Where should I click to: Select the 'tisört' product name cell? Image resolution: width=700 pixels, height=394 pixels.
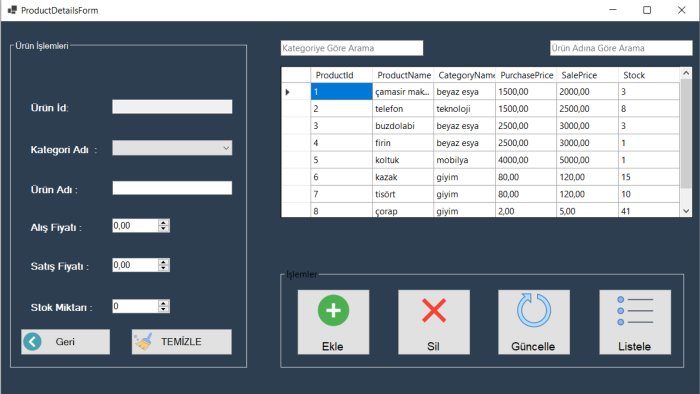click(403, 194)
